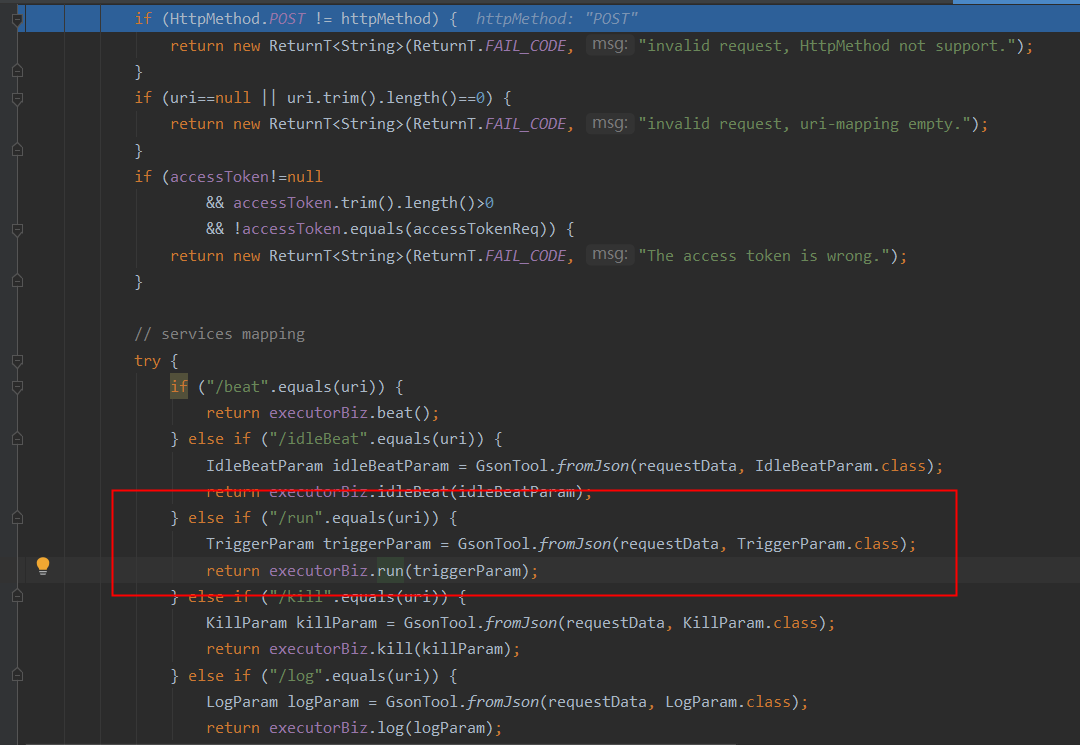Collapse the HttpMethod.POST if-block fold marker
Screen dimensions: 1080x745
(18, 19)
